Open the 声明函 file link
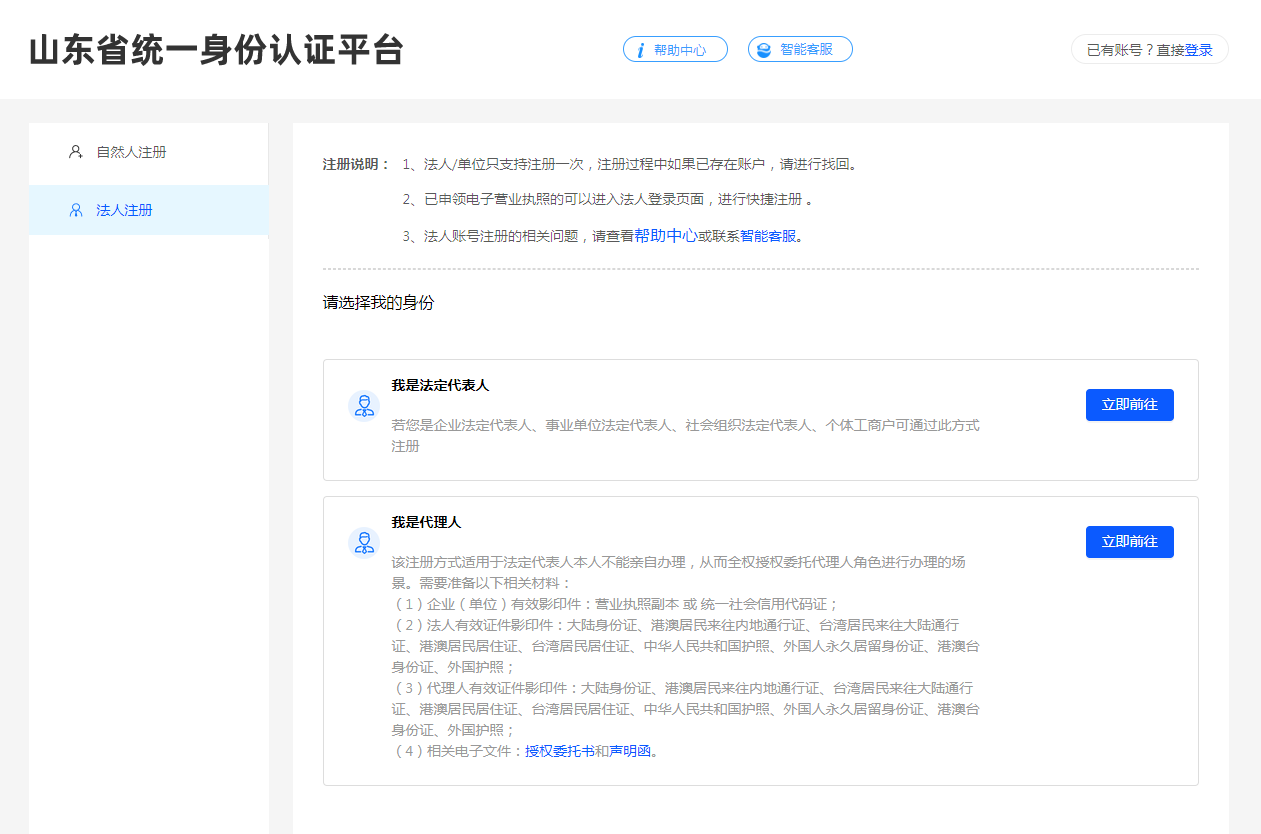 click(630, 751)
